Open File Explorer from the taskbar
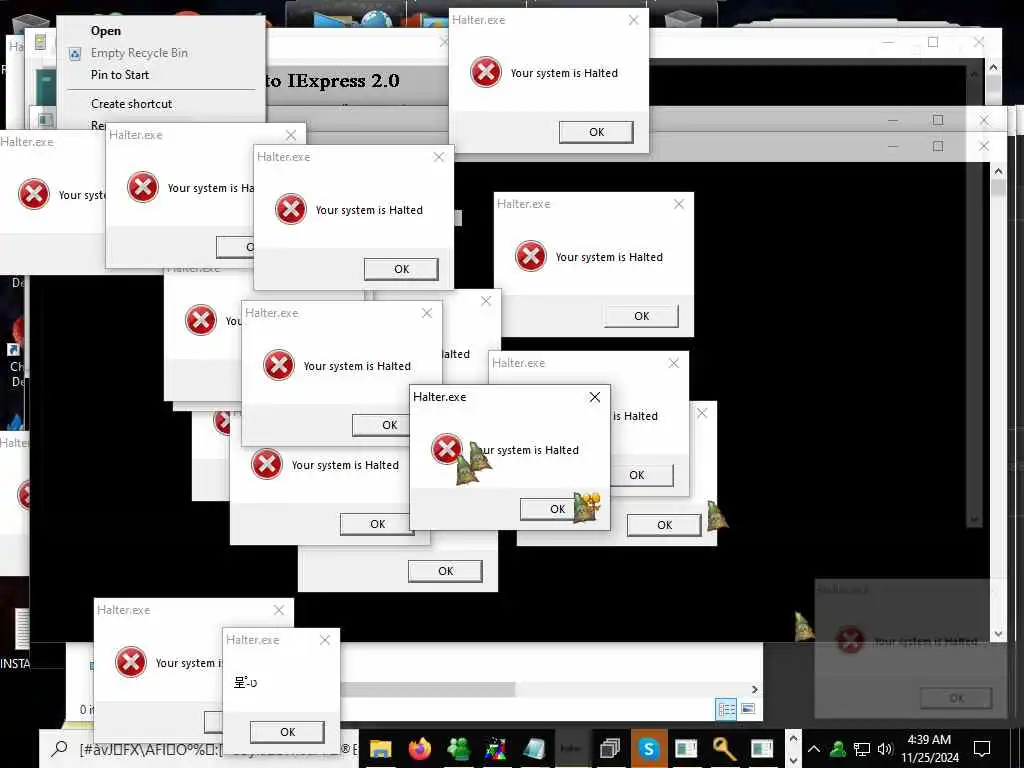 click(x=380, y=748)
